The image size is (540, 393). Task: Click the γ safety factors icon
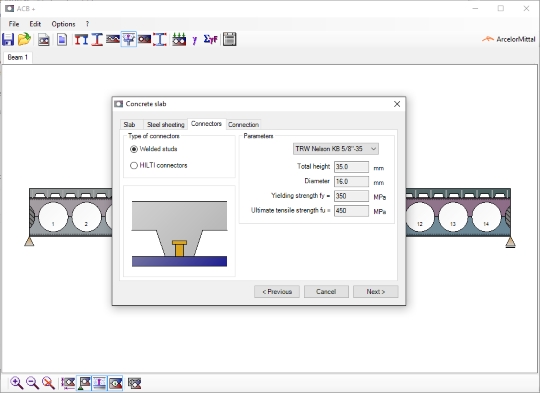coord(195,40)
